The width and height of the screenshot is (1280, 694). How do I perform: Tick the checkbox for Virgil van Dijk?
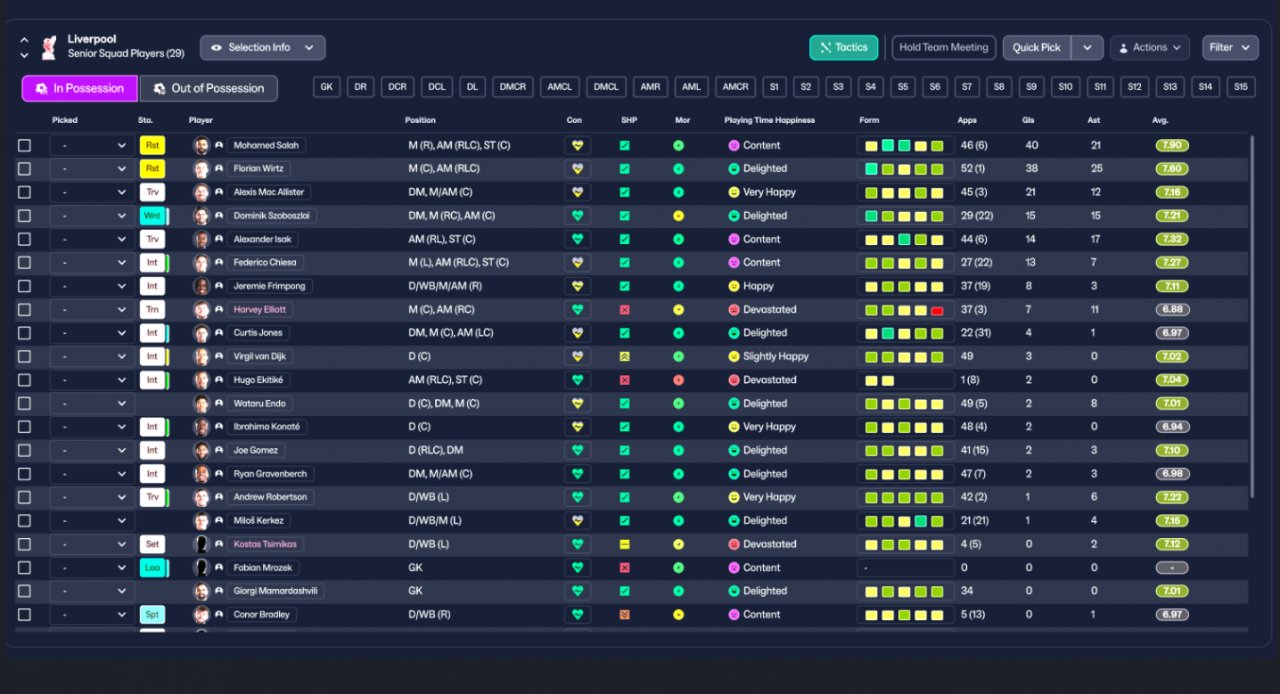(24, 356)
